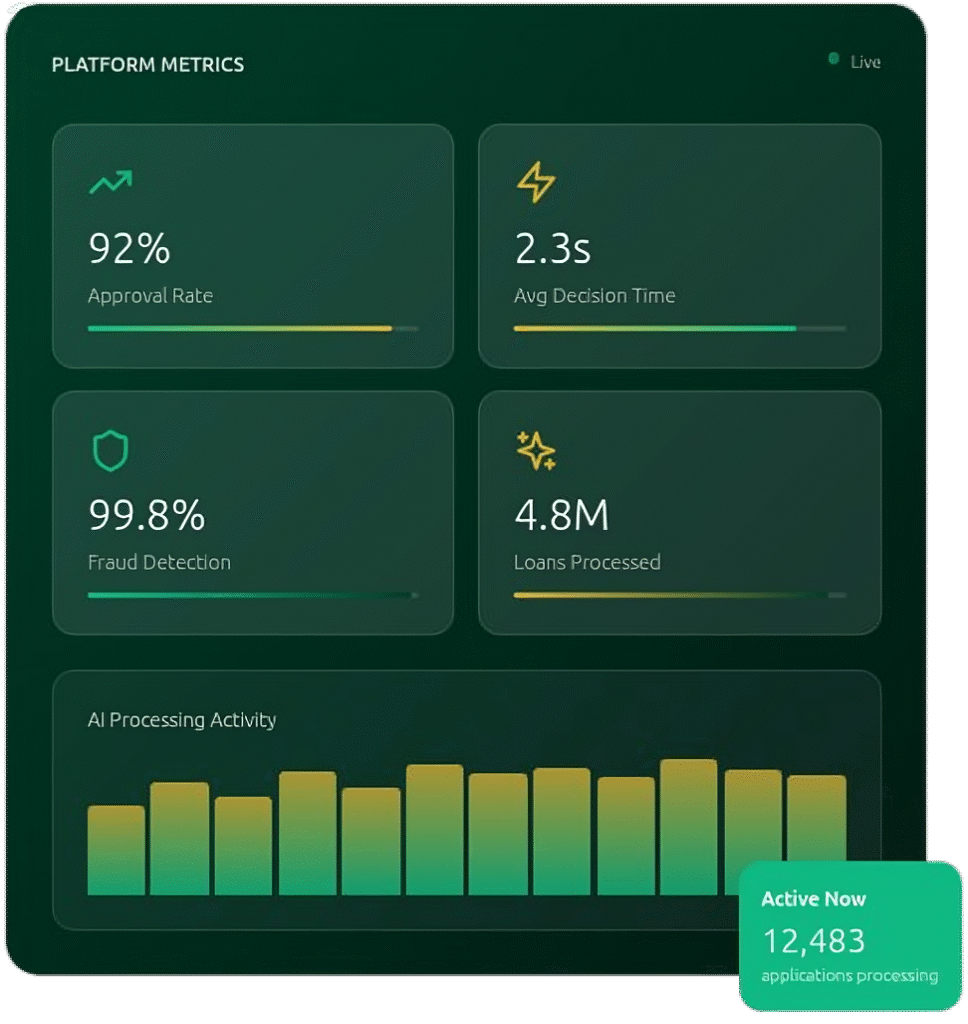The height and width of the screenshot is (1024, 968).
Task: Click the green Live status dot
Action: (834, 60)
